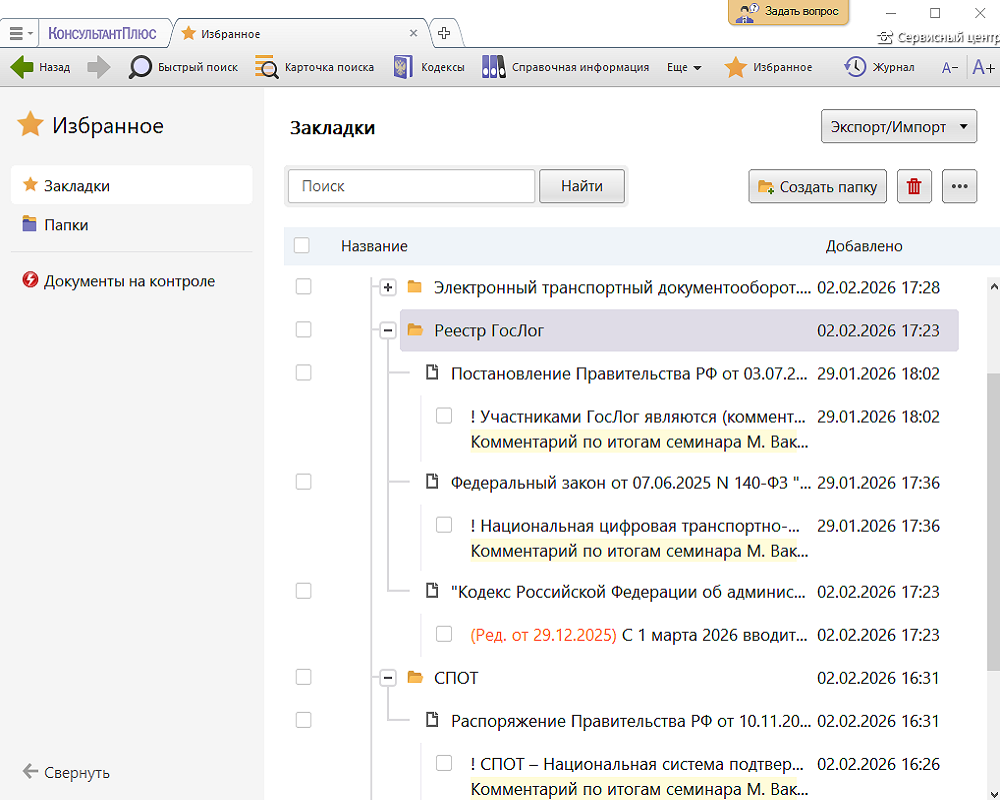Click the Найти search button
This screenshot has width=1000, height=800.
coord(581,186)
